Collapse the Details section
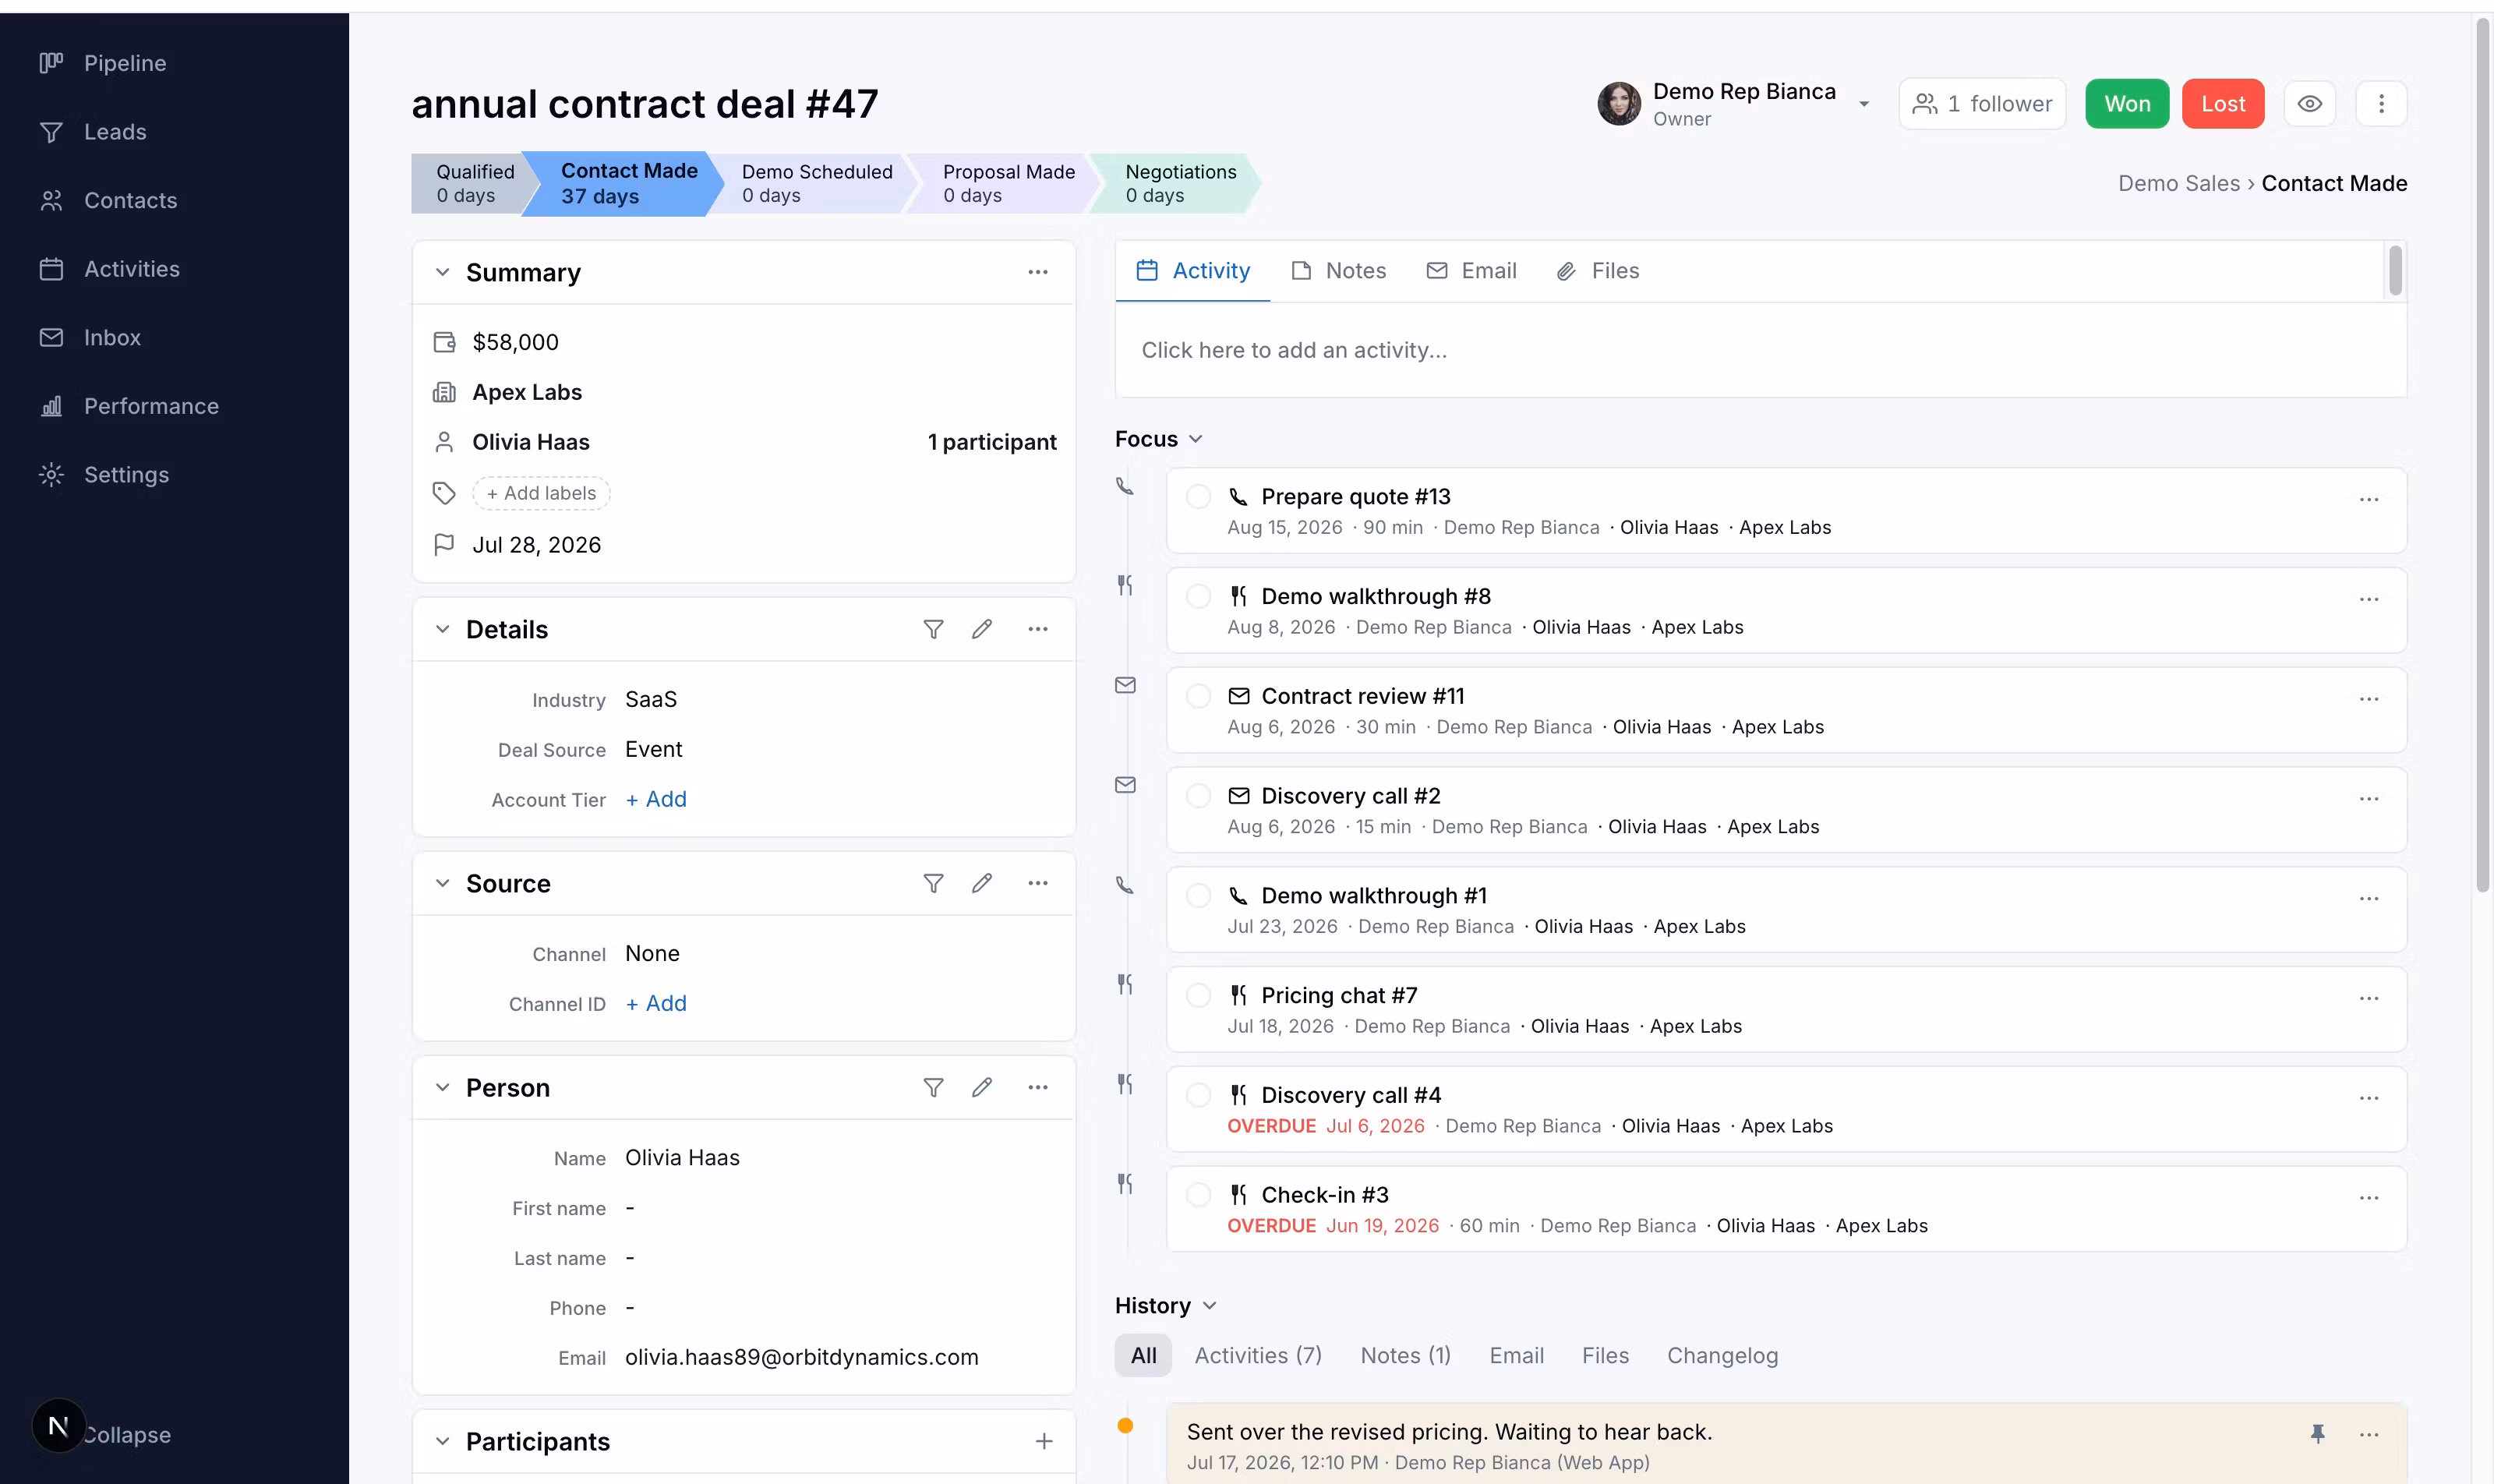 tap(442, 629)
